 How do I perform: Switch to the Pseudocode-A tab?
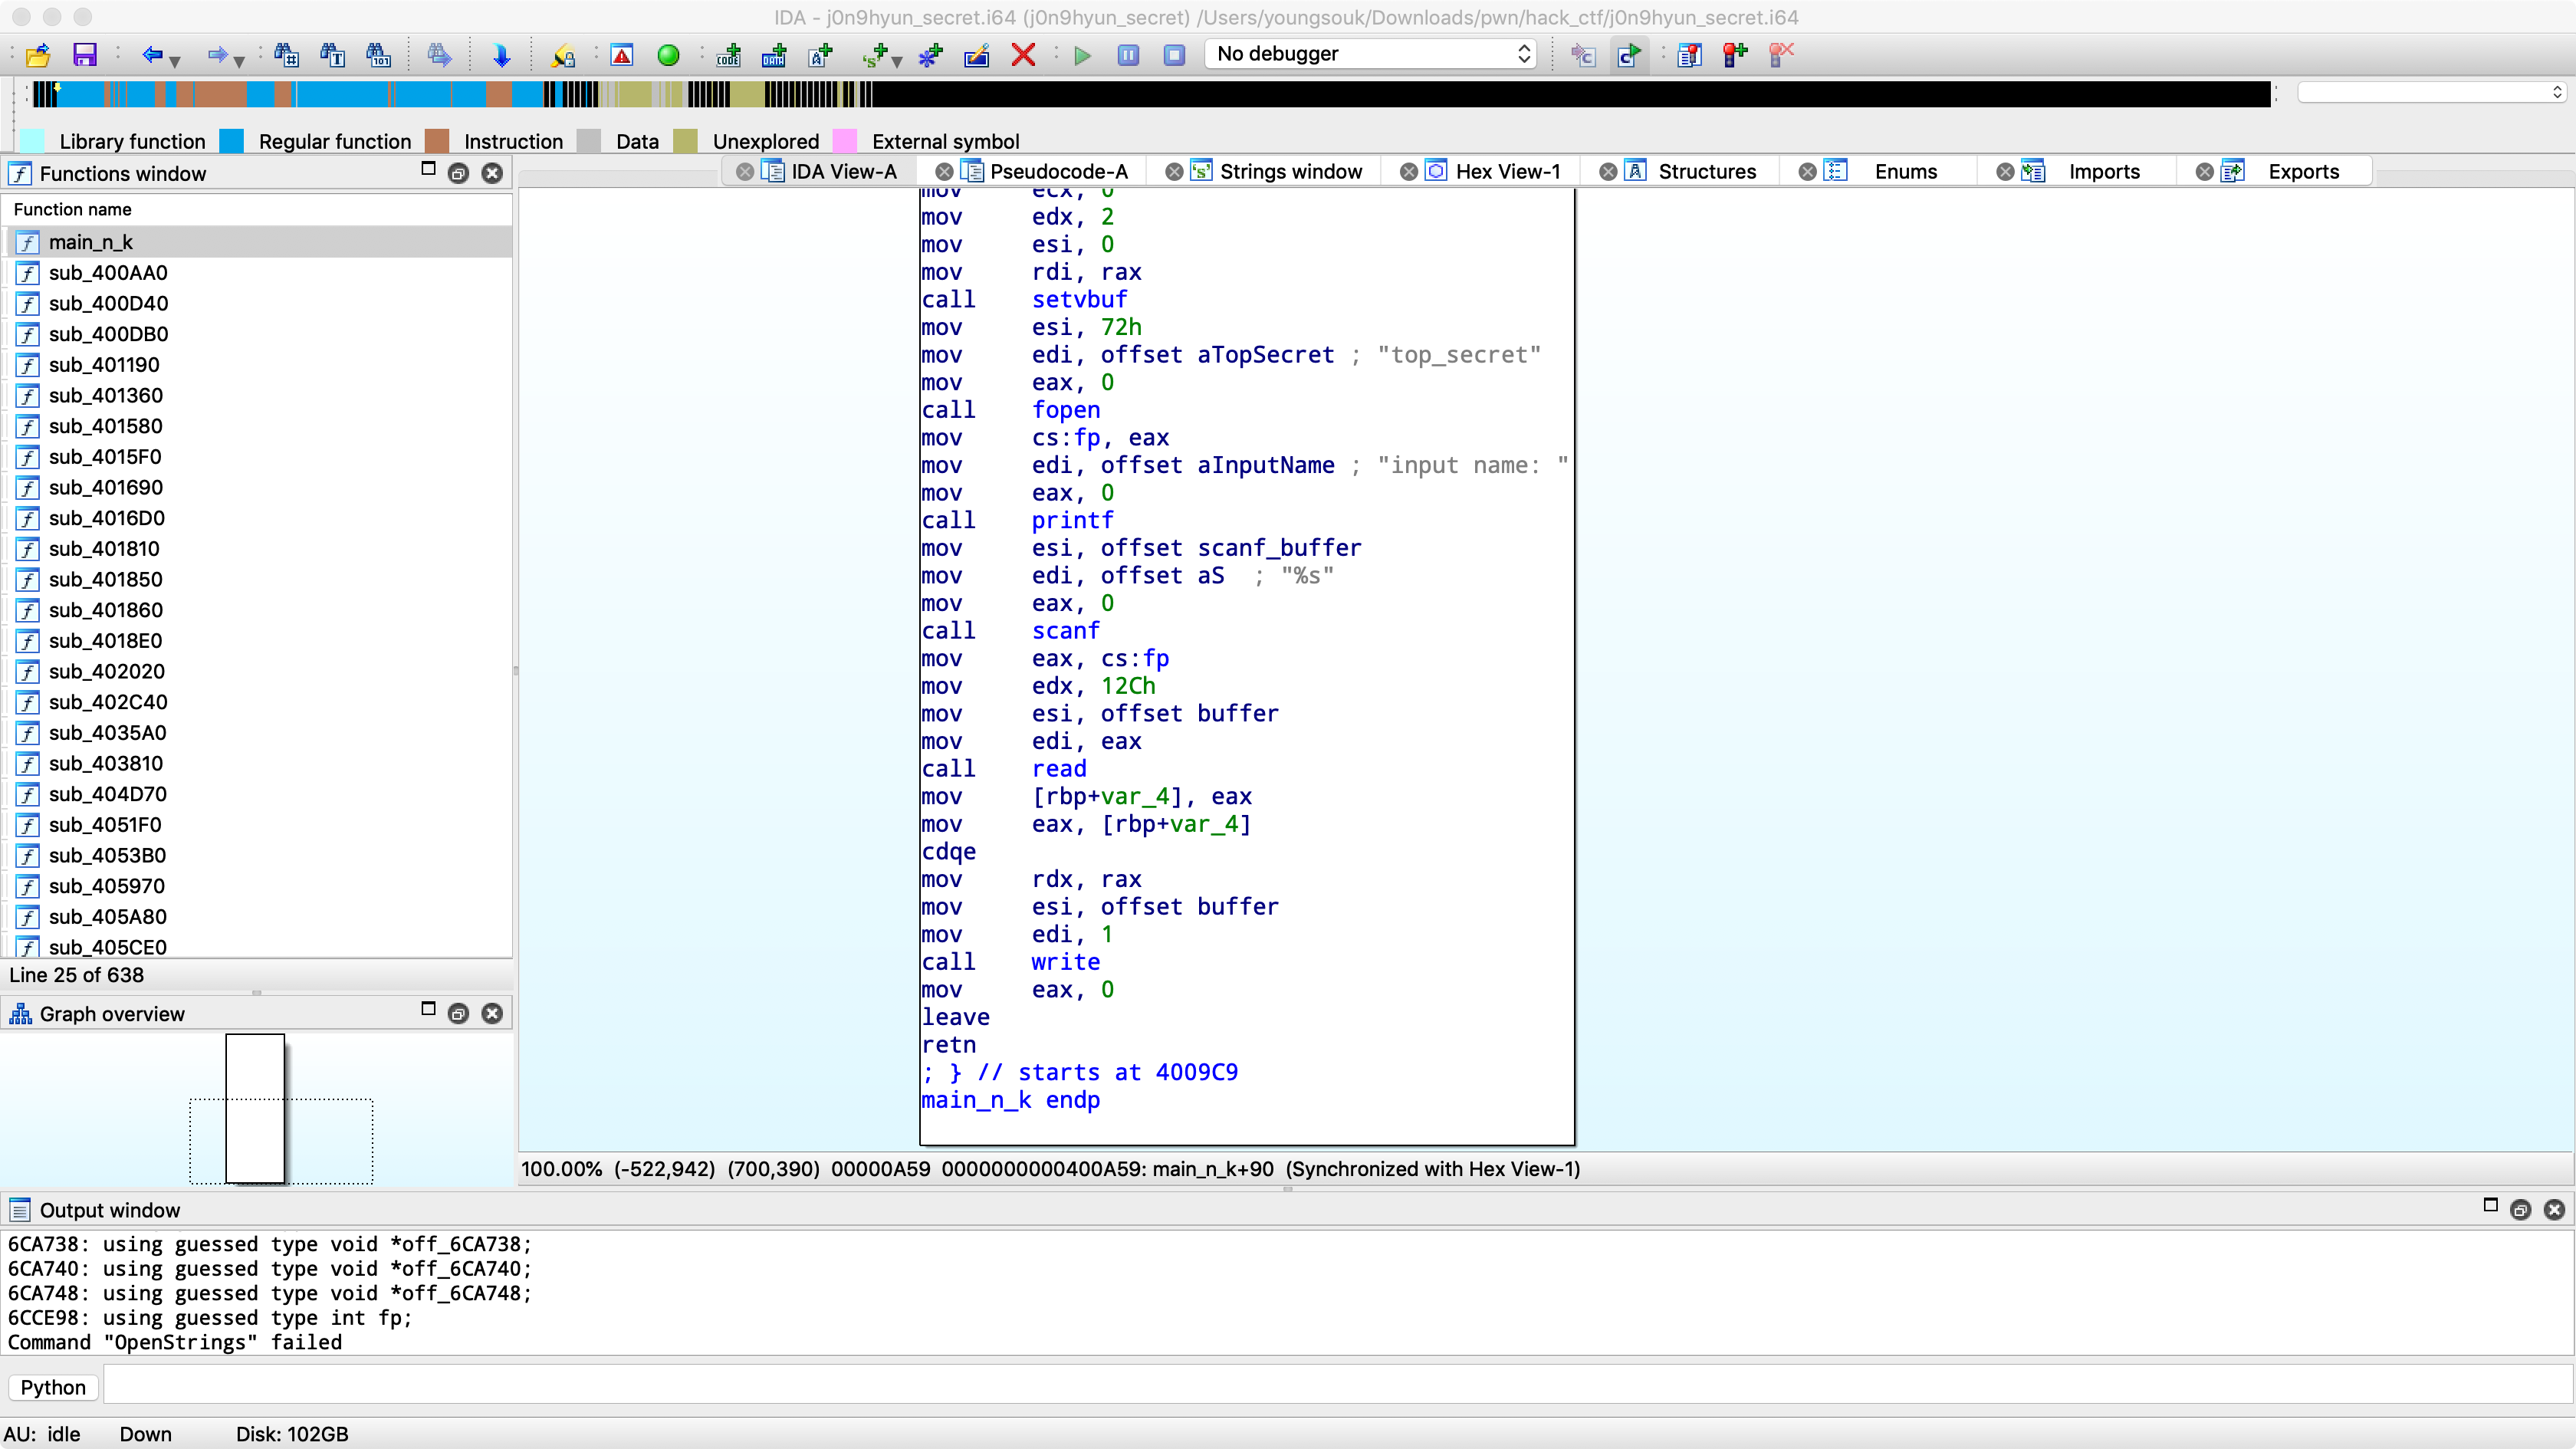click(1058, 171)
